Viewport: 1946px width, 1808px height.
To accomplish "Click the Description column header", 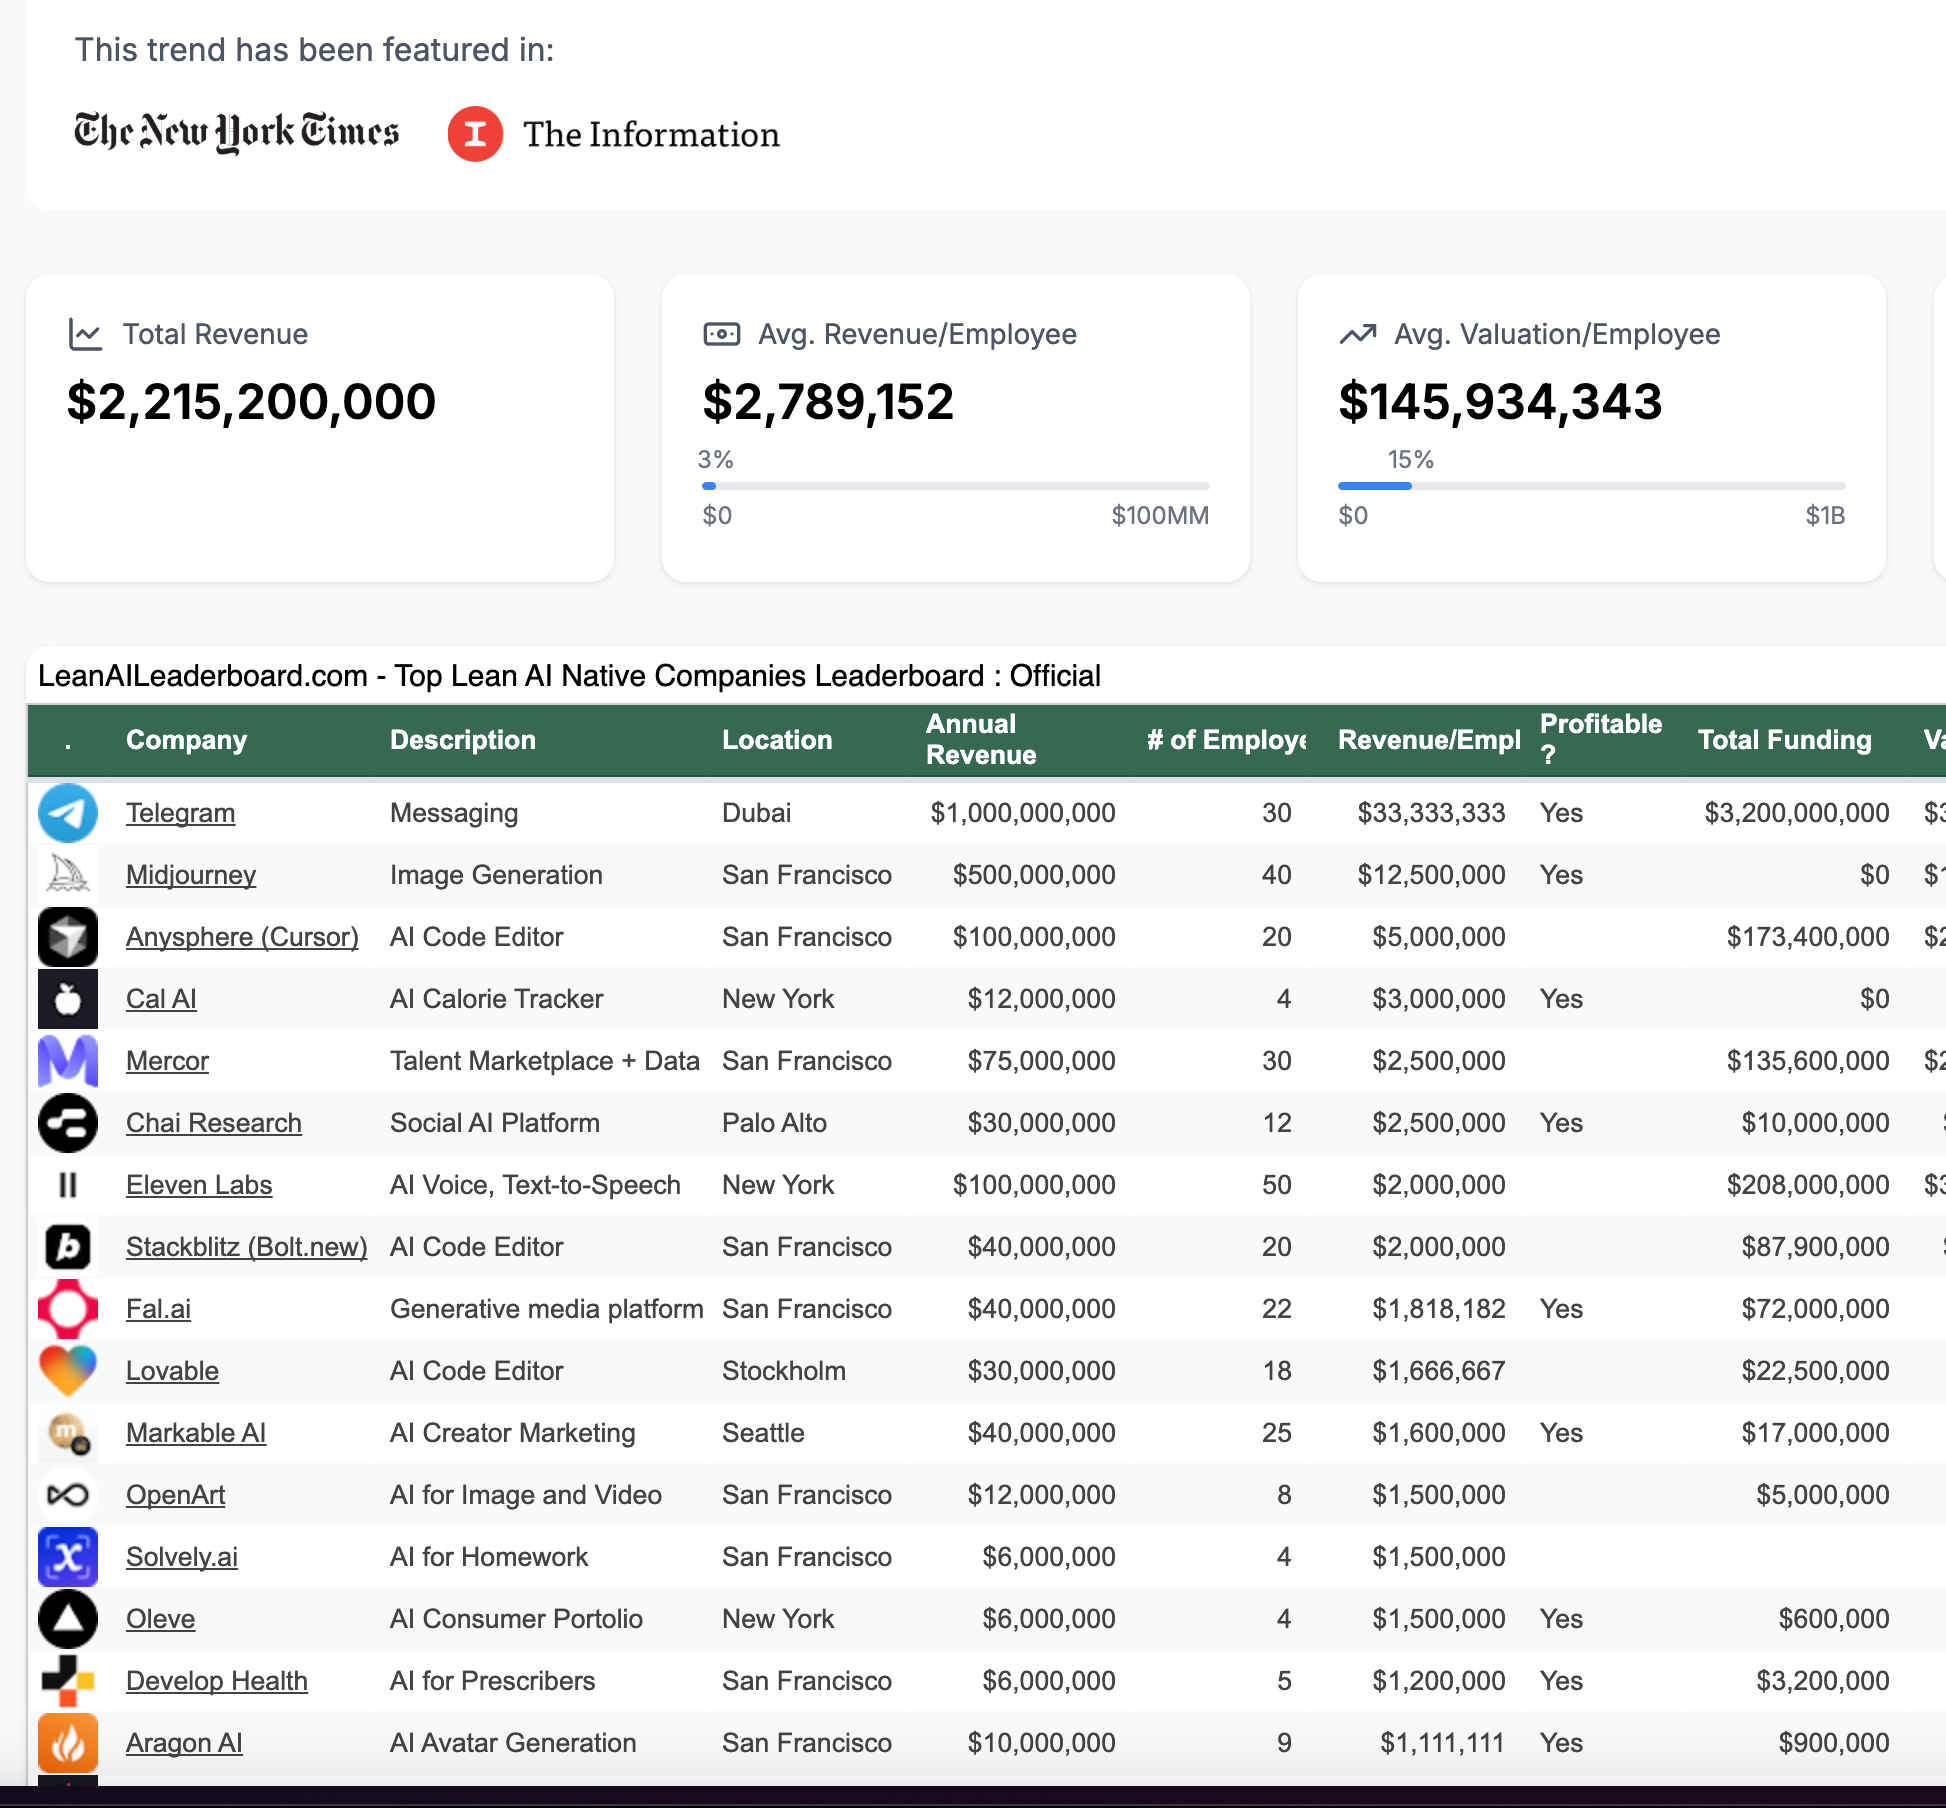I will click(463, 740).
